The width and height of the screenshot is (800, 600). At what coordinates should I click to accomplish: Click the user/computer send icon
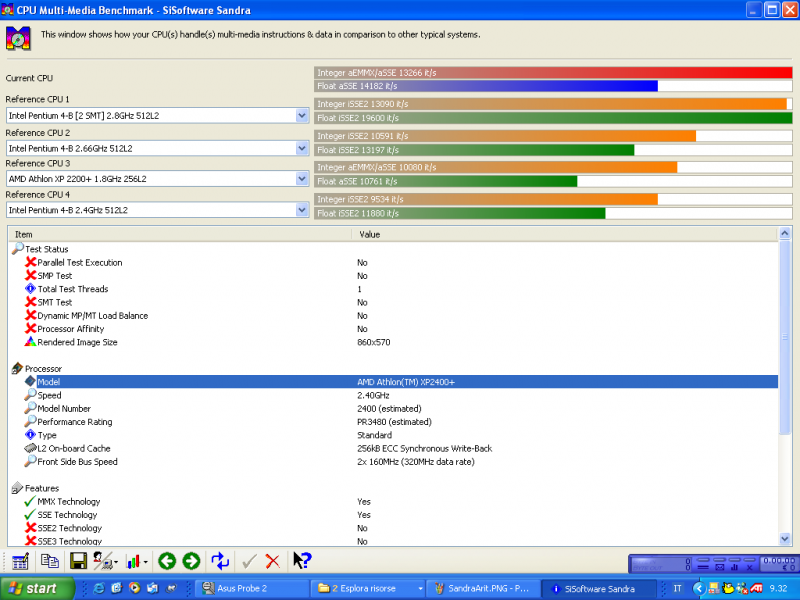click(103, 561)
